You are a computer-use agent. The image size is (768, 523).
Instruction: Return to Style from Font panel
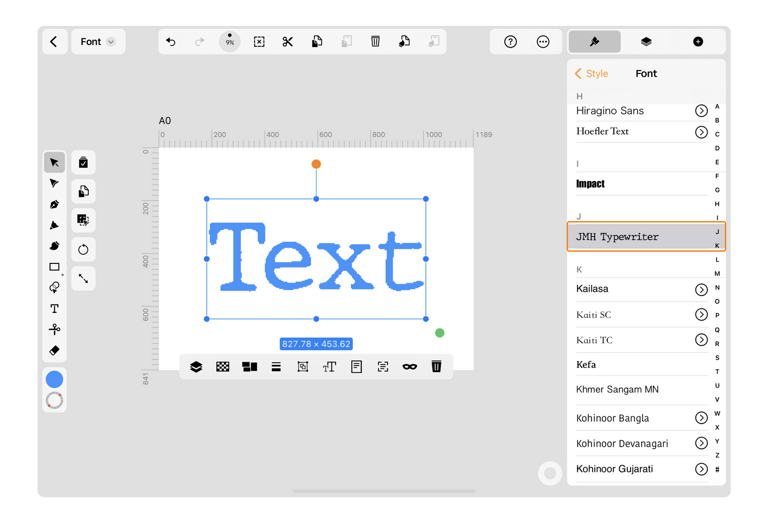591,73
